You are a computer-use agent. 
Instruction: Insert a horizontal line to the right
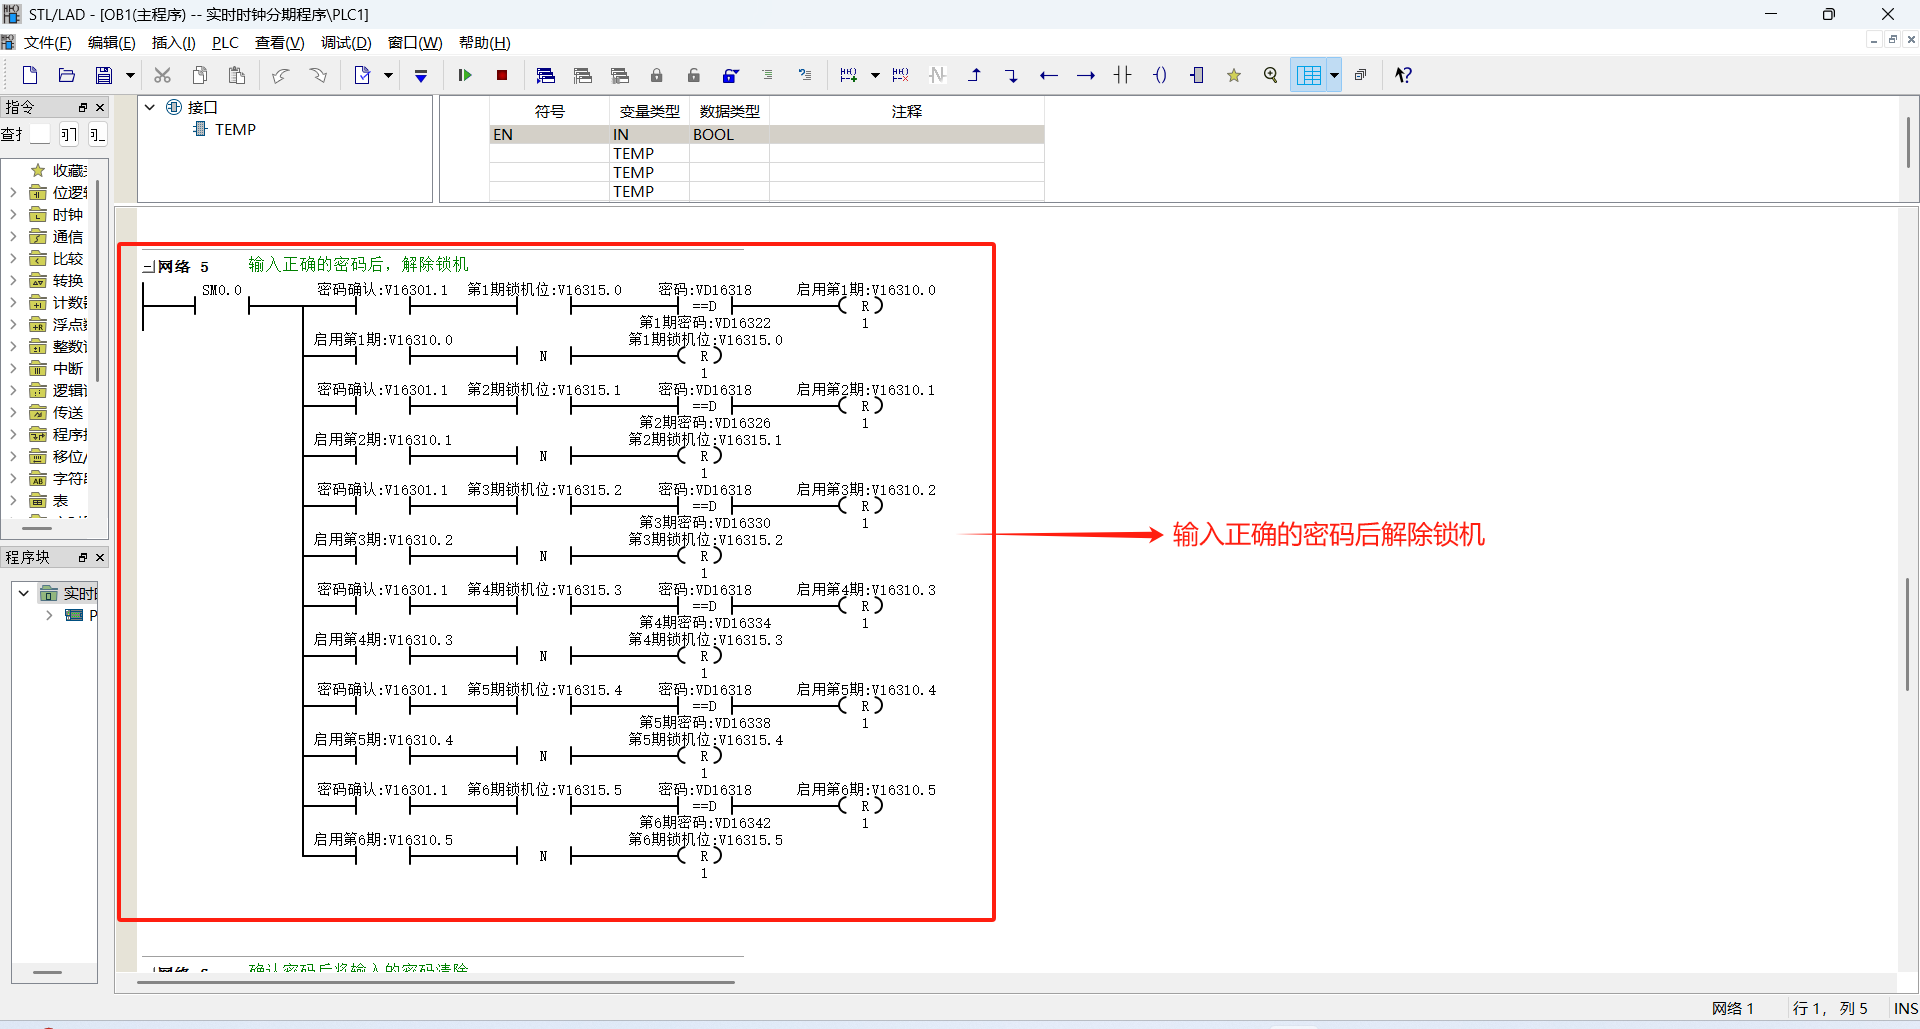(1086, 75)
